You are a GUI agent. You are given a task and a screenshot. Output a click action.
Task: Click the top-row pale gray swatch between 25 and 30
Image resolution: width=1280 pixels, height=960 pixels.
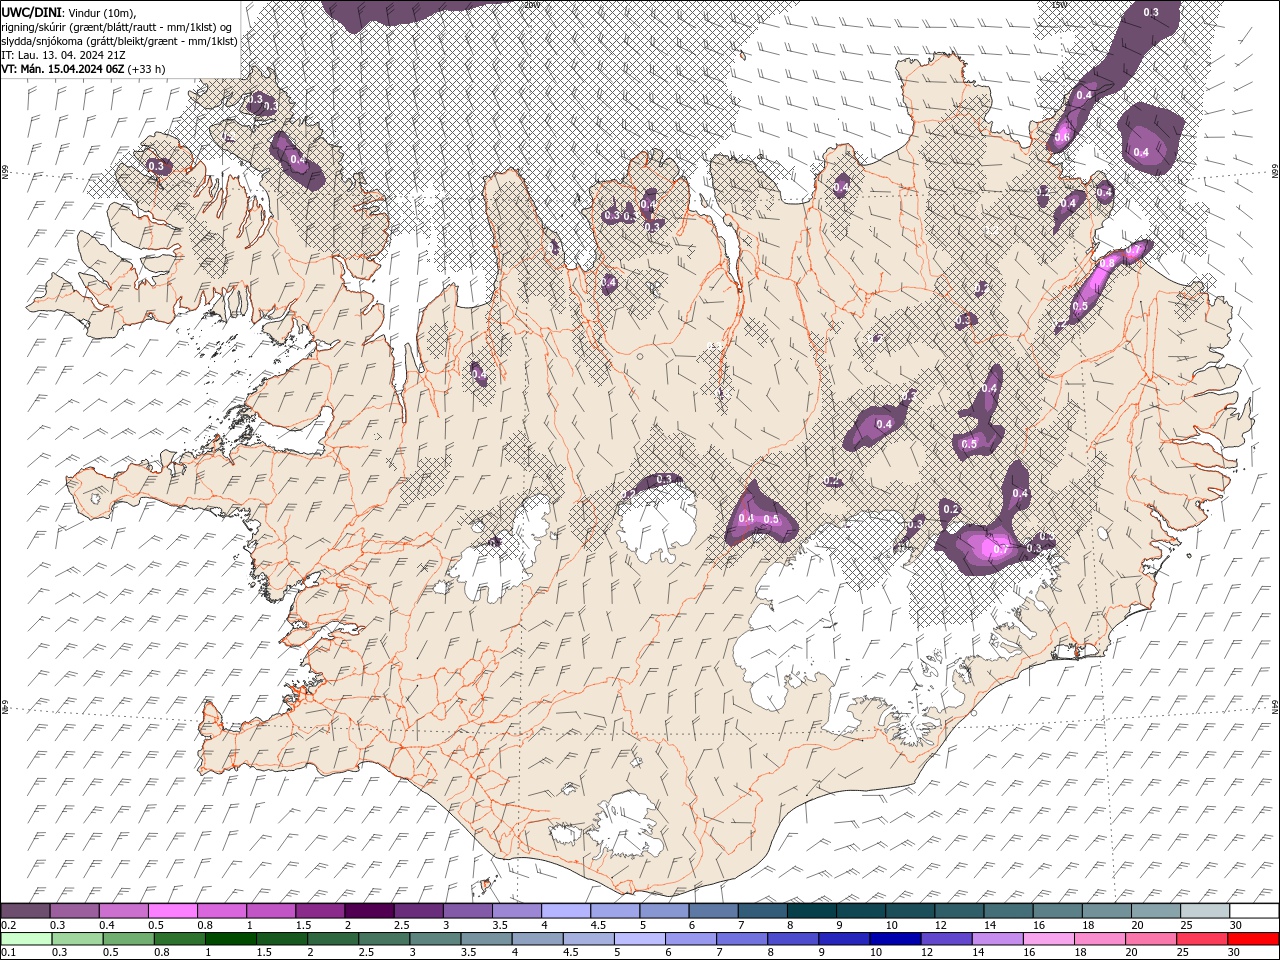(x=1205, y=911)
